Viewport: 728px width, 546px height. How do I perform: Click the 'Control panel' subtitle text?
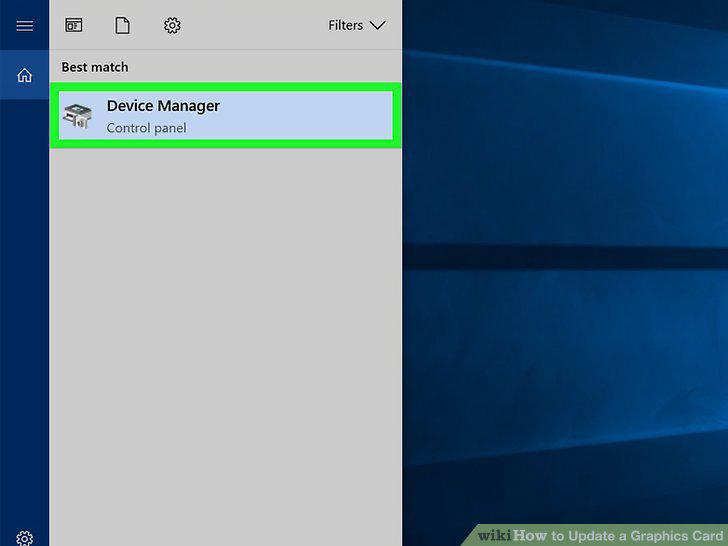coord(146,128)
